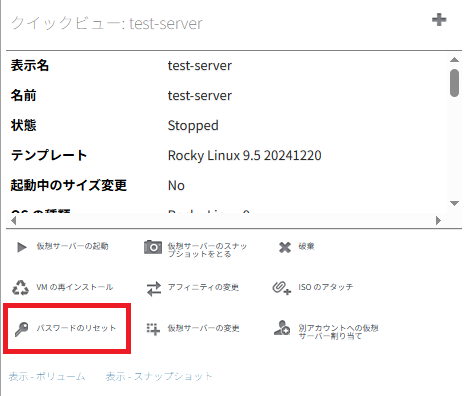Start server via 仮想サーバーの起動 label
Image resolution: width=468 pixels, height=396 pixels.
[x=72, y=246]
